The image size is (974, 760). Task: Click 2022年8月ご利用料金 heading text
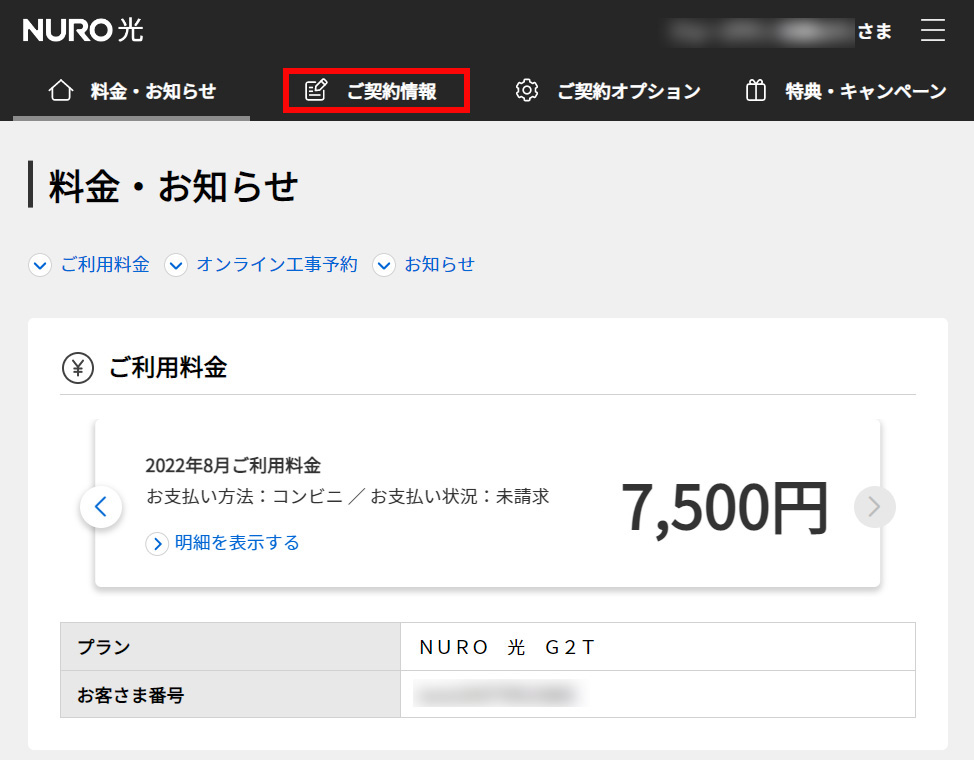233,465
